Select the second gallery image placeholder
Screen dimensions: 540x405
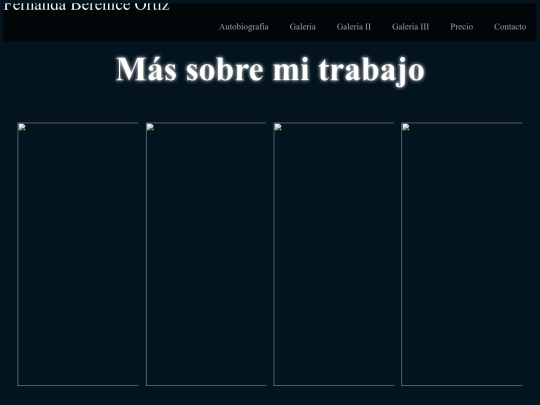[x=206, y=254]
